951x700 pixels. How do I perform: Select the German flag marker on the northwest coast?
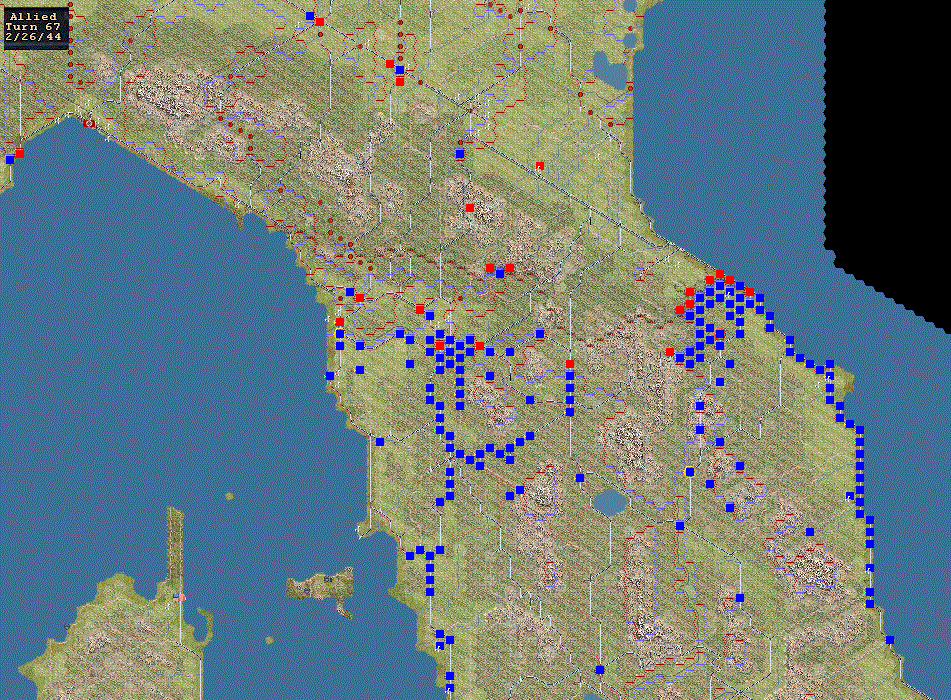89,124
